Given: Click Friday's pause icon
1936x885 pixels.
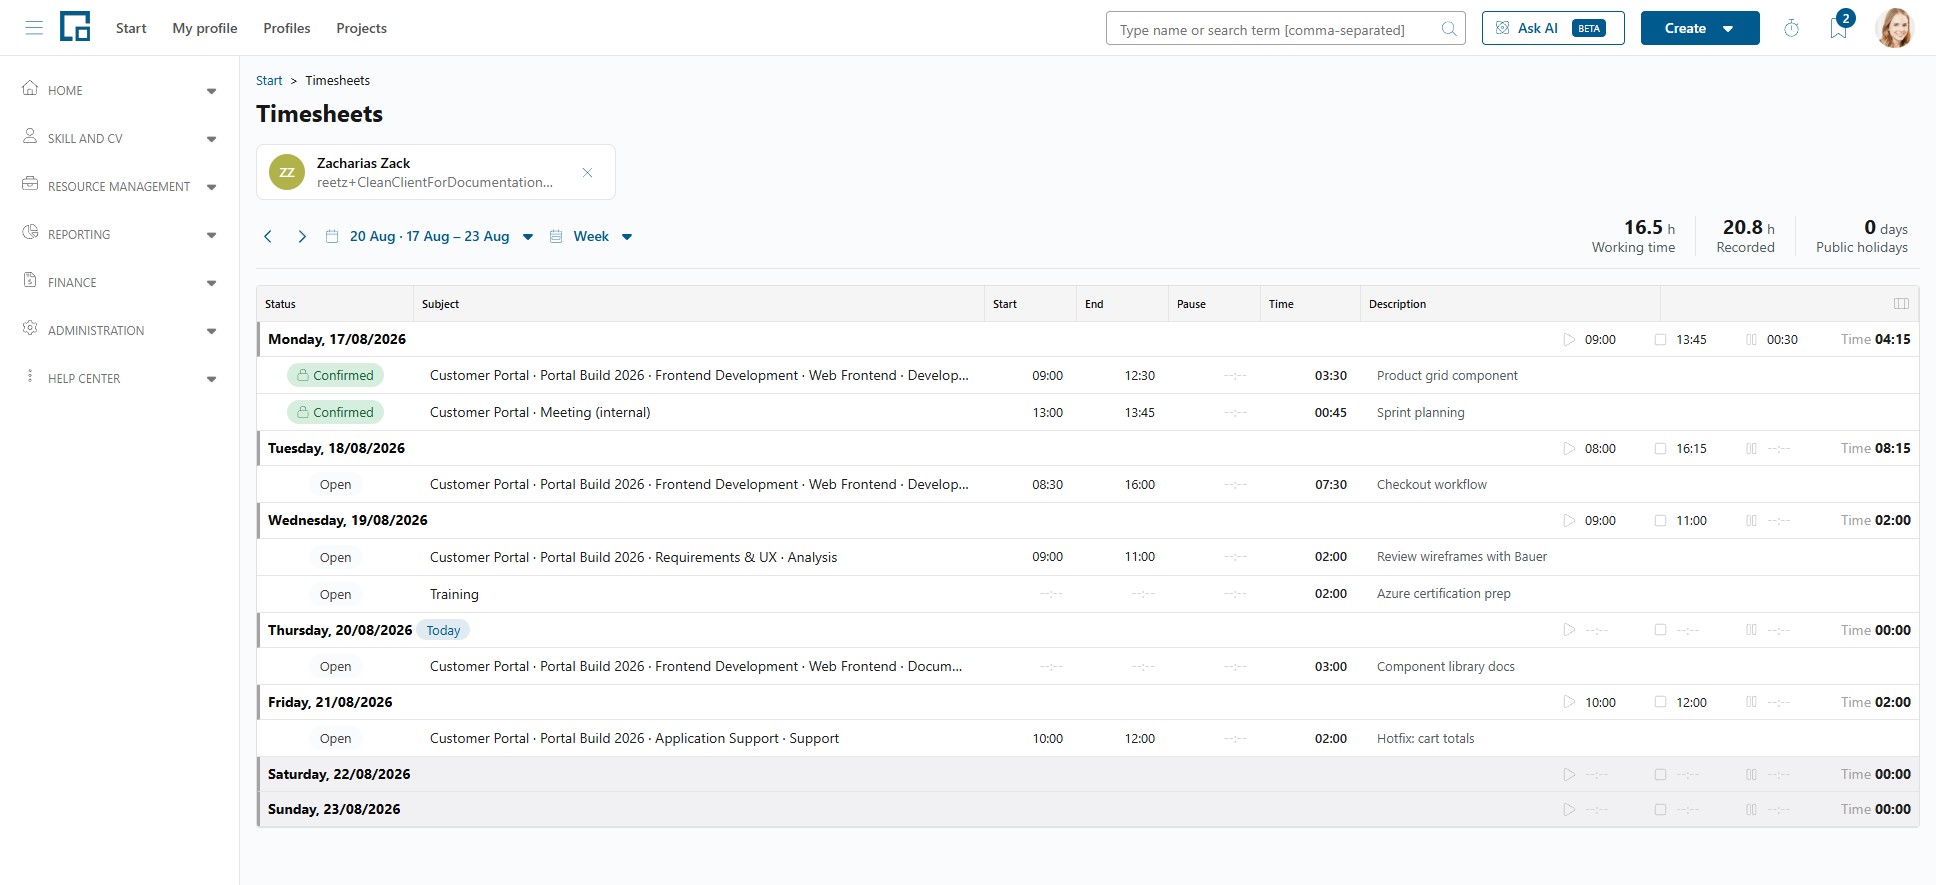Looking at the screenshot, I should pos(1751,702).
